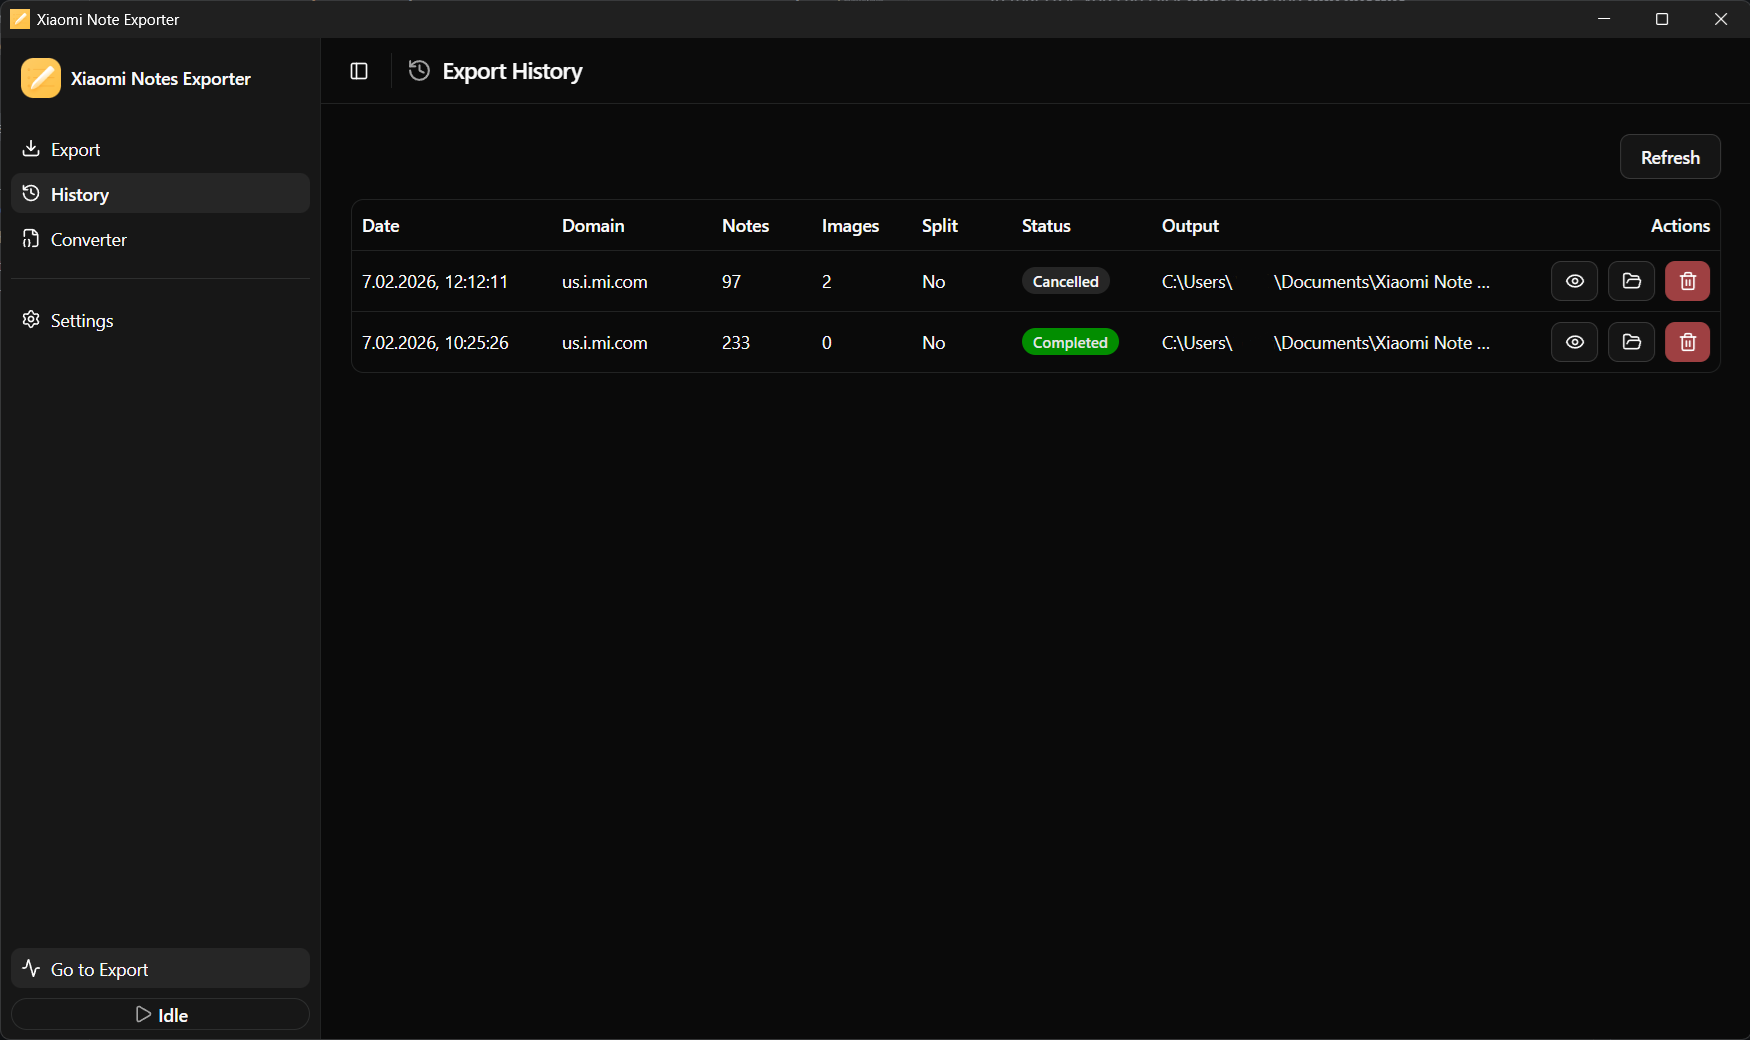Click the us.i.mi.com domain in the cancelled row
1750x1040 pixels.
pyautogui.click(x=604, y=282)
